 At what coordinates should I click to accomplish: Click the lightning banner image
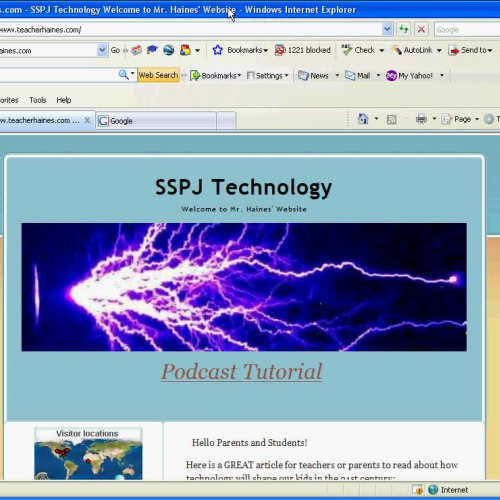pos(244,287)
